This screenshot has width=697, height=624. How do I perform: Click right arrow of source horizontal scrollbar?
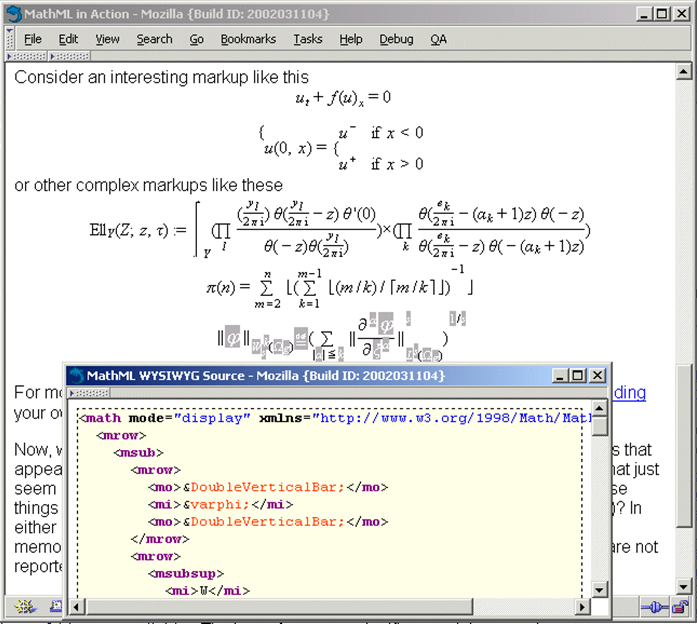pos(582,607)
